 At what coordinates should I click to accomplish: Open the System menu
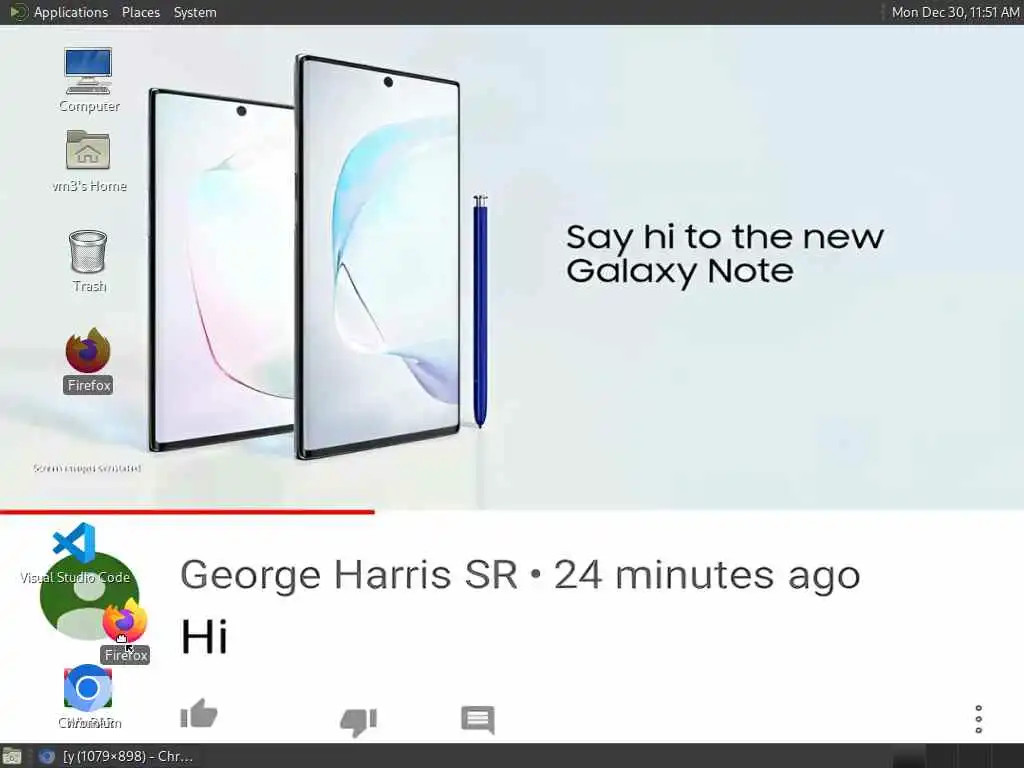click(195, 12)
